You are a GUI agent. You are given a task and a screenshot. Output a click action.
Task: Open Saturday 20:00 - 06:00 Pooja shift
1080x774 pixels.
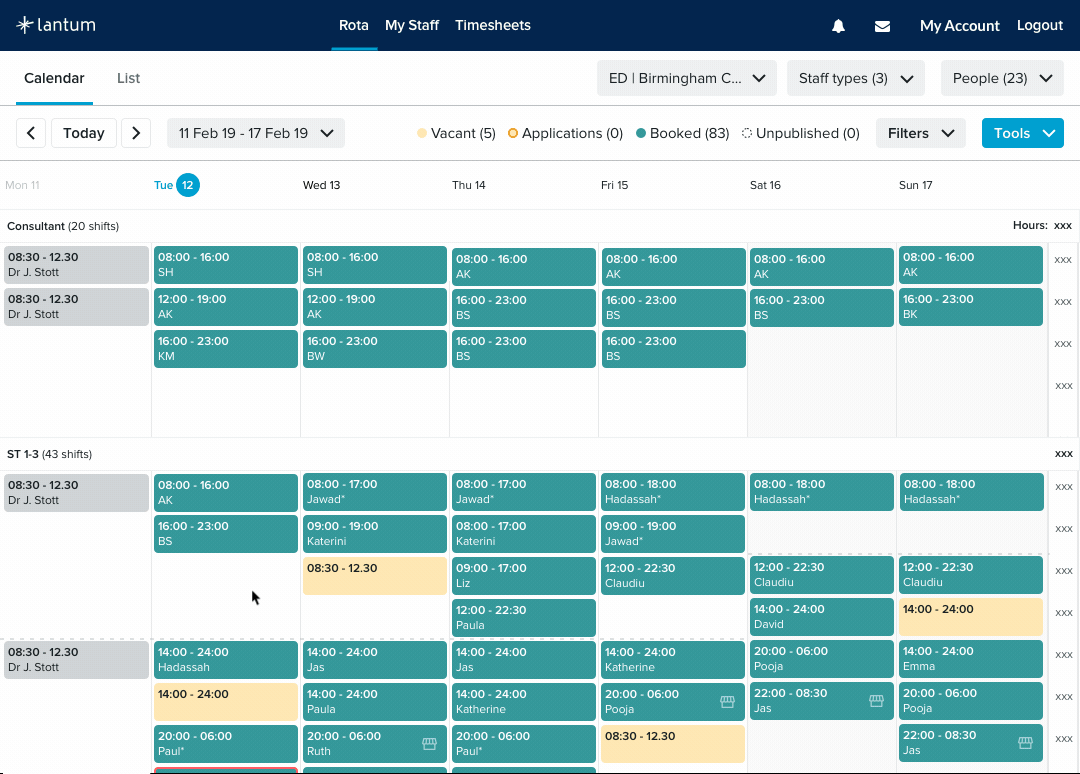(822, 658)
